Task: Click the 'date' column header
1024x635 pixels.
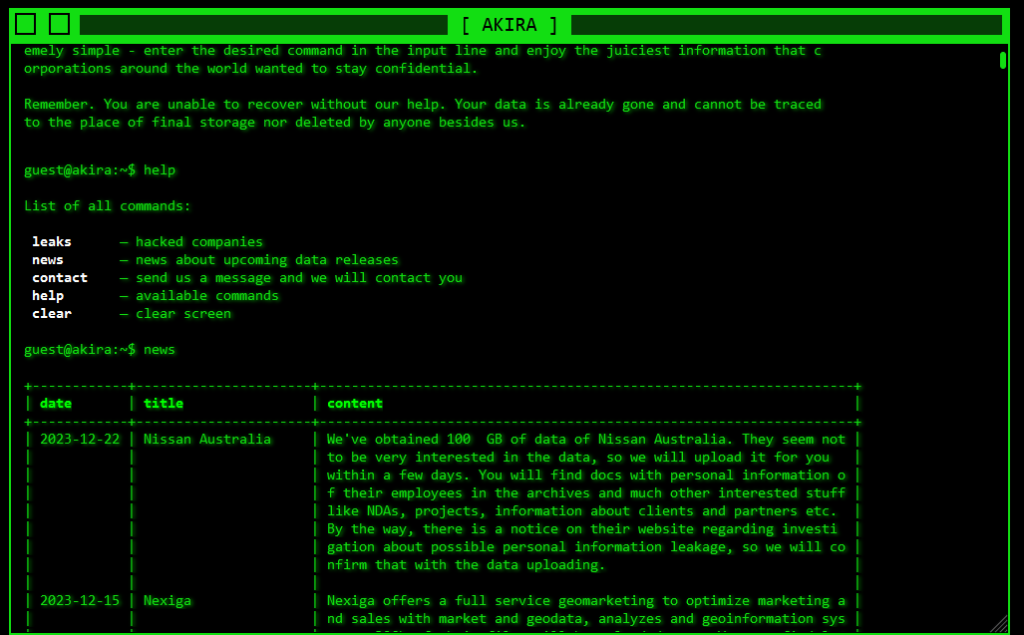Action: click(56, 404)
